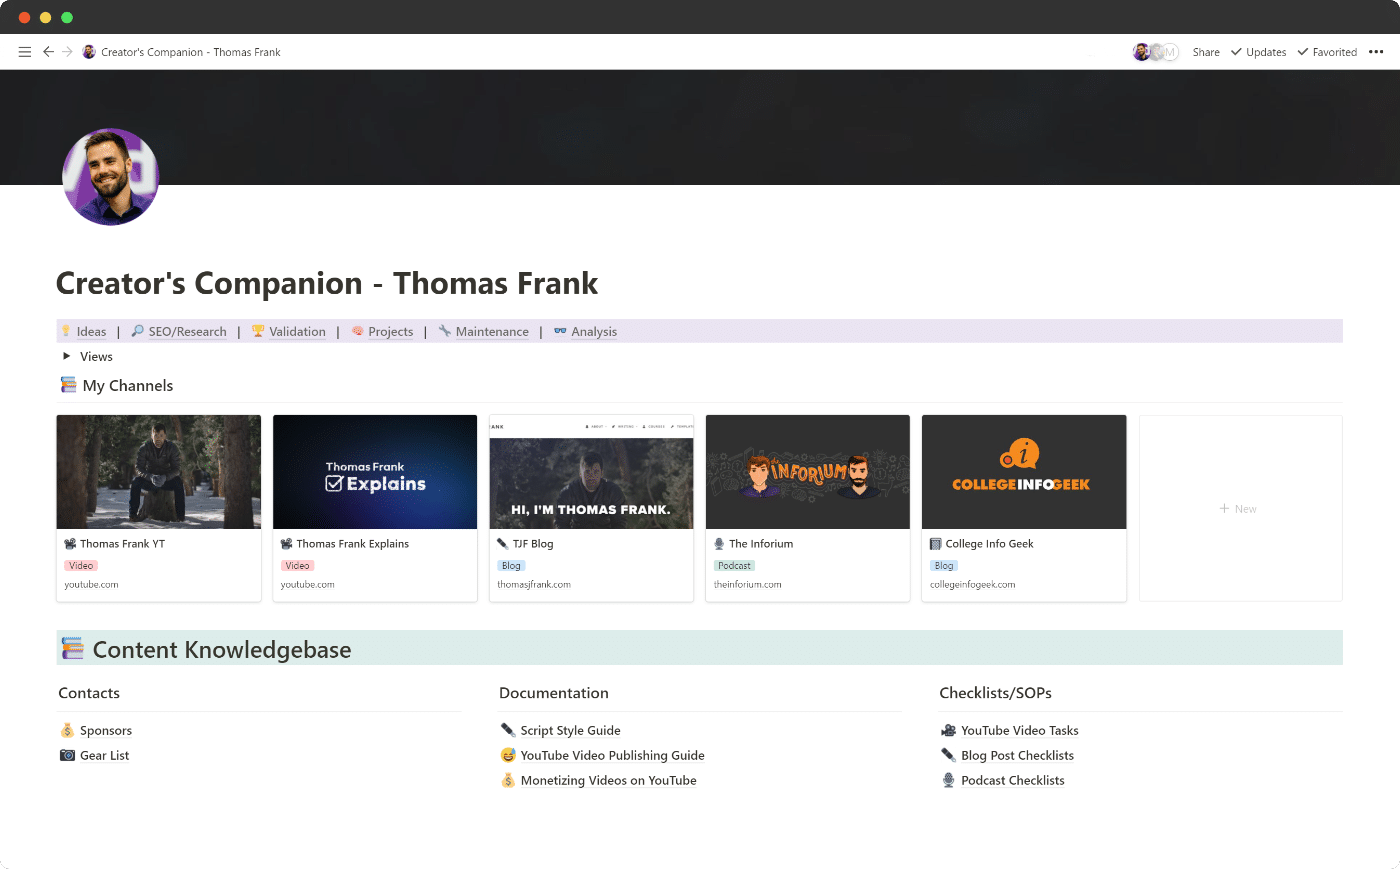The width and height of the screenshot is (1400, 869).
Task: Open Podcast Checklists
Action: pos(1012,781)
